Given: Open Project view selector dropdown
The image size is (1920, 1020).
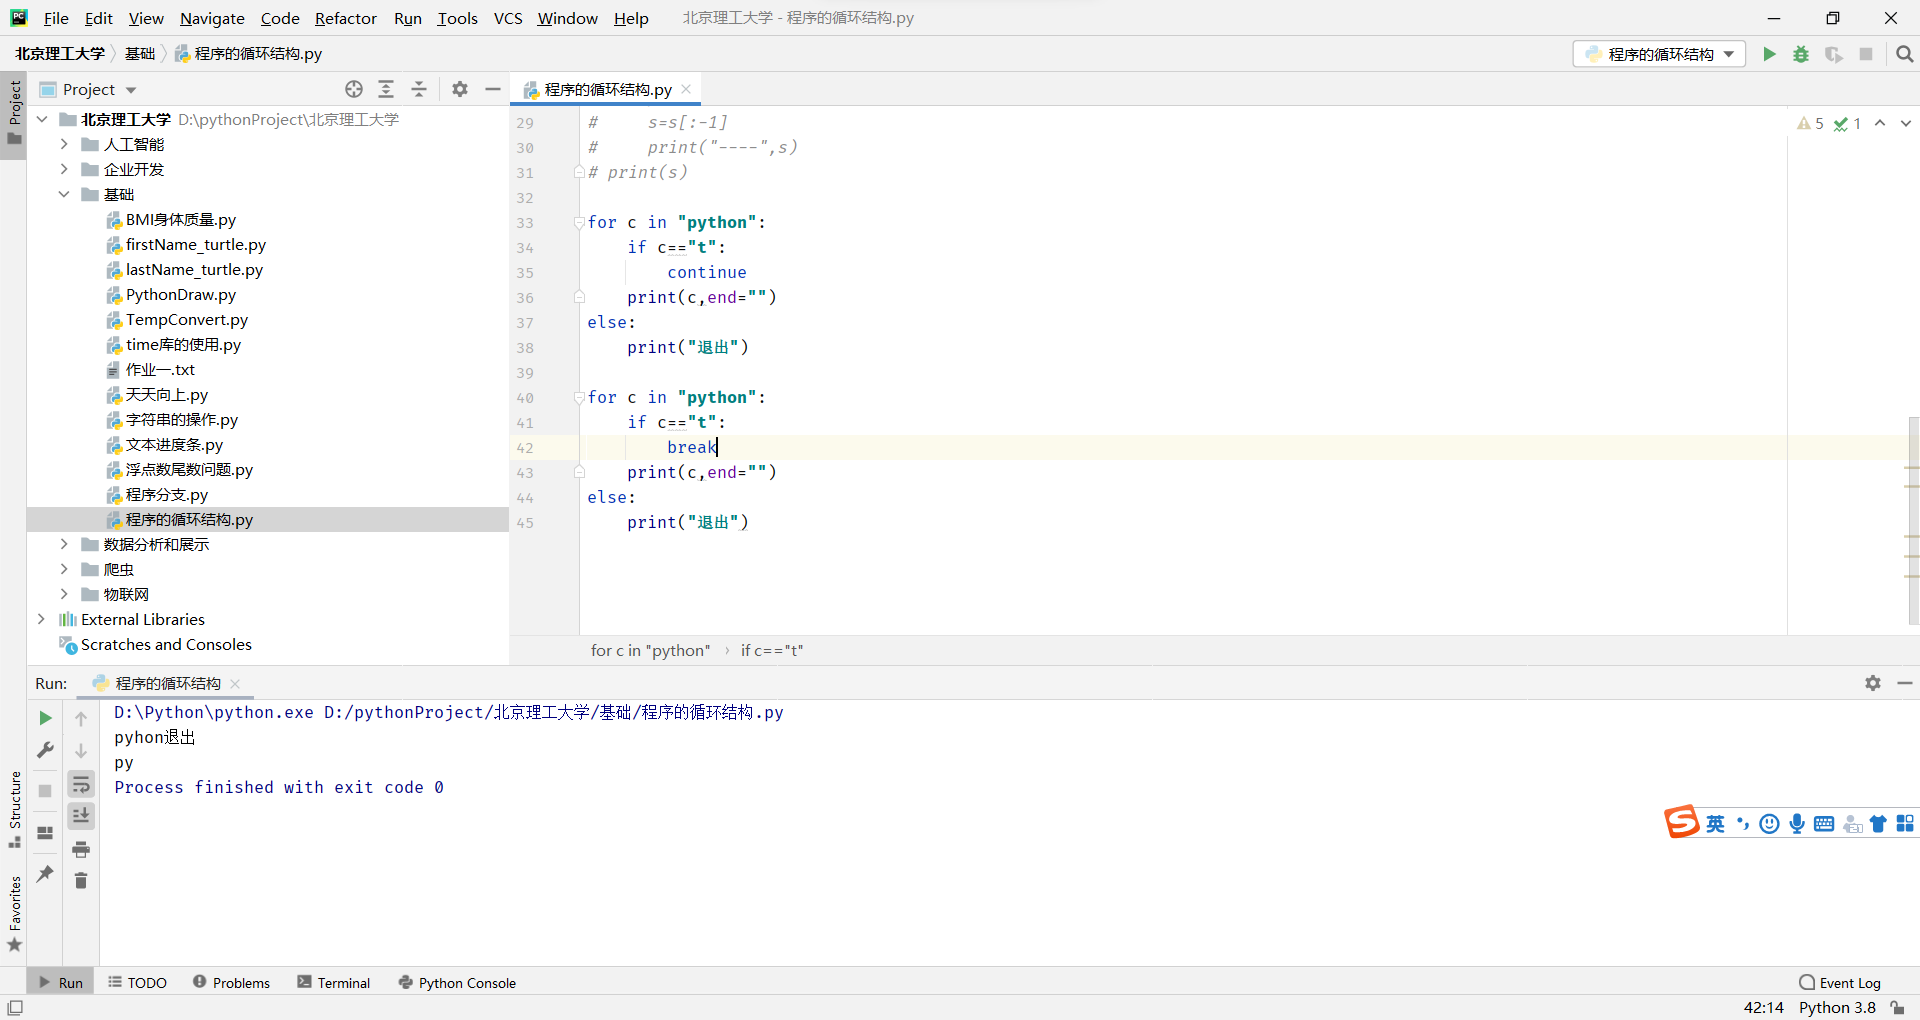Looking at the screenshot, I should (88, 89).
